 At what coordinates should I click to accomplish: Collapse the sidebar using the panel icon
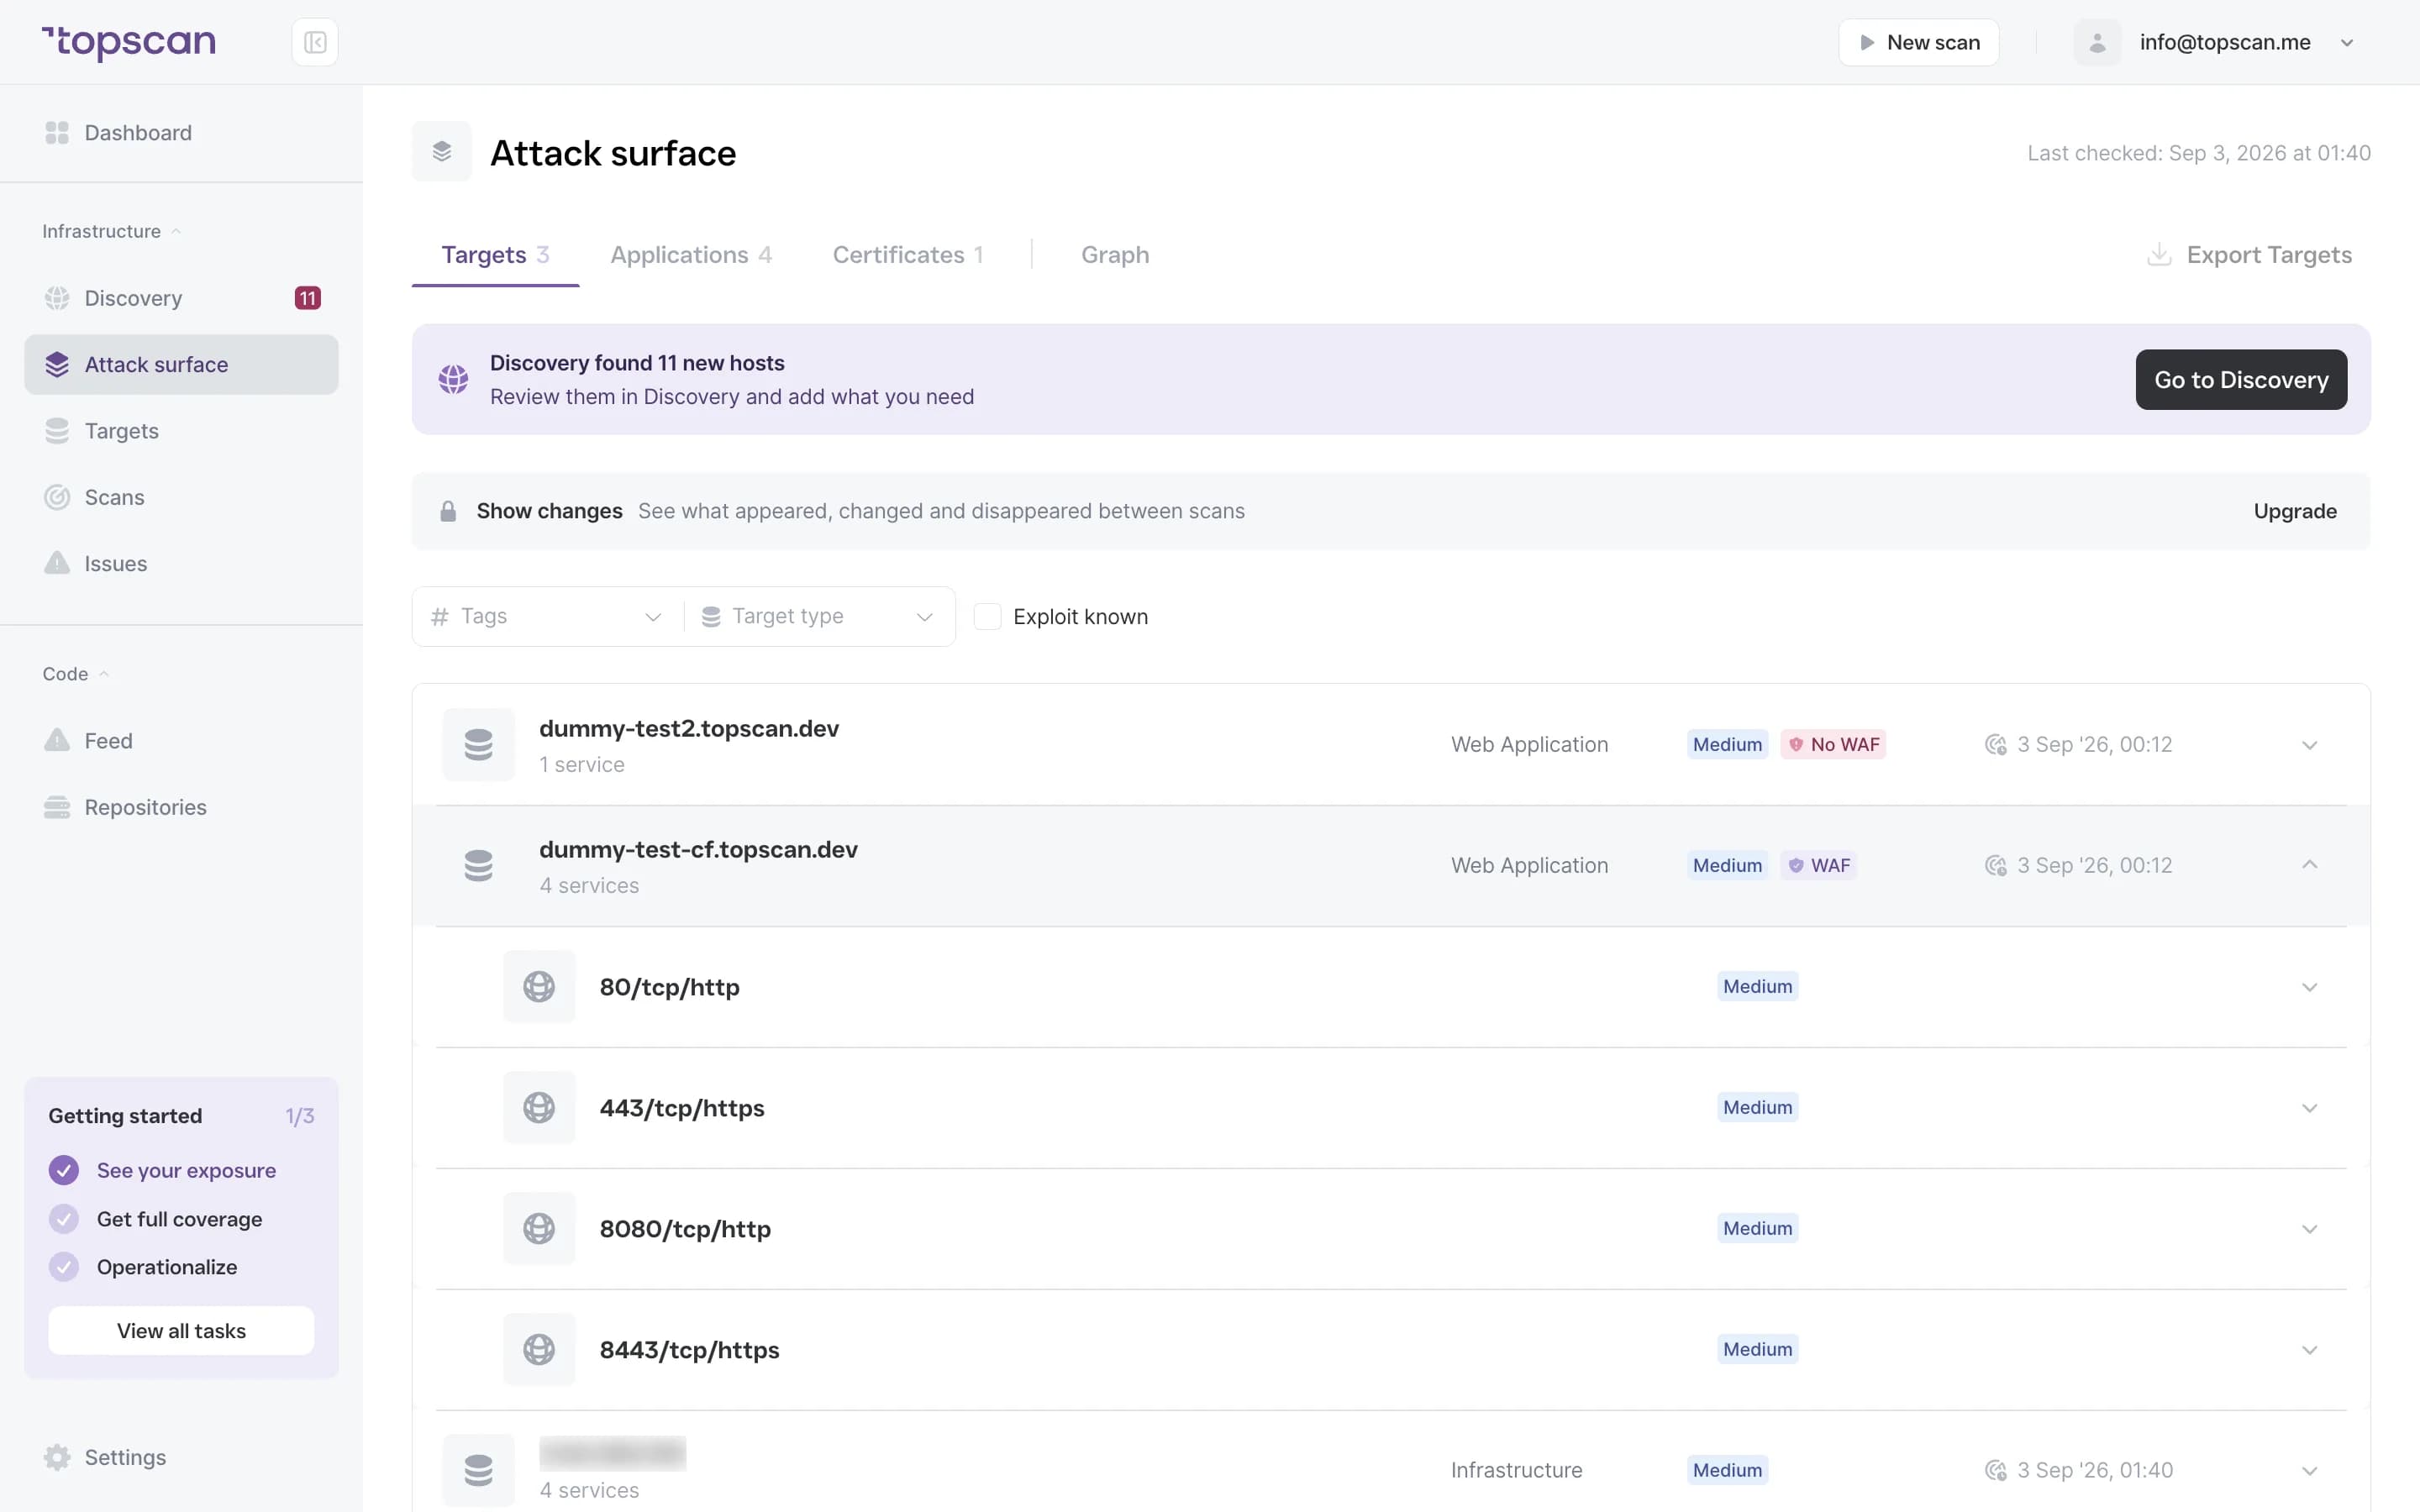[315, 42]
